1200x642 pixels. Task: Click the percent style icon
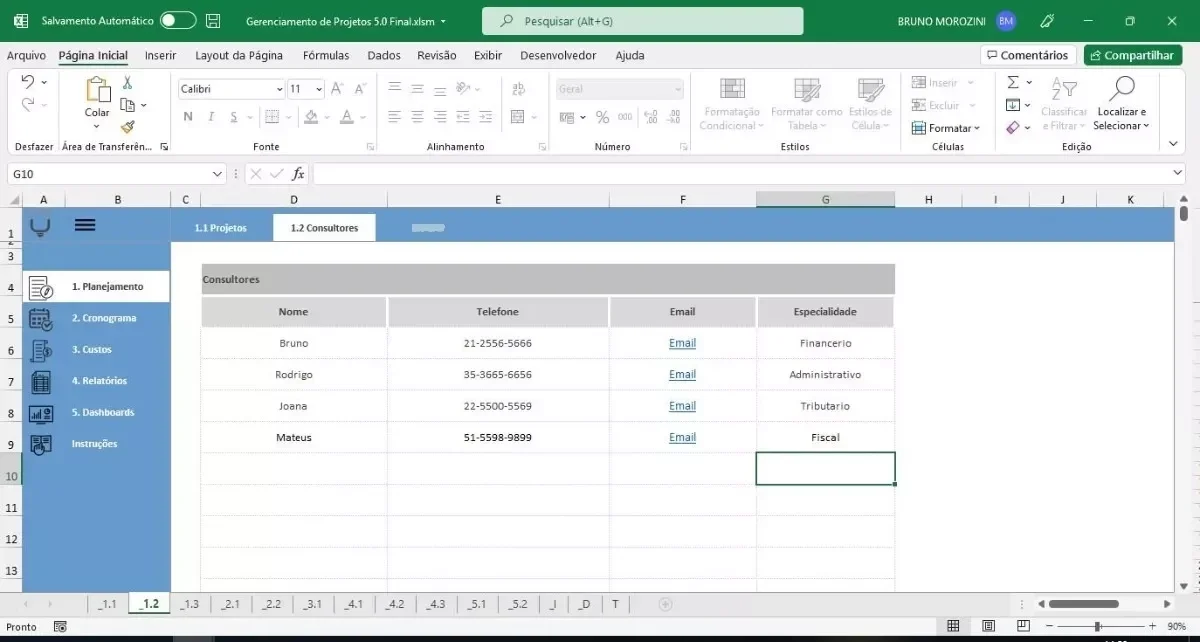point(602,117)
